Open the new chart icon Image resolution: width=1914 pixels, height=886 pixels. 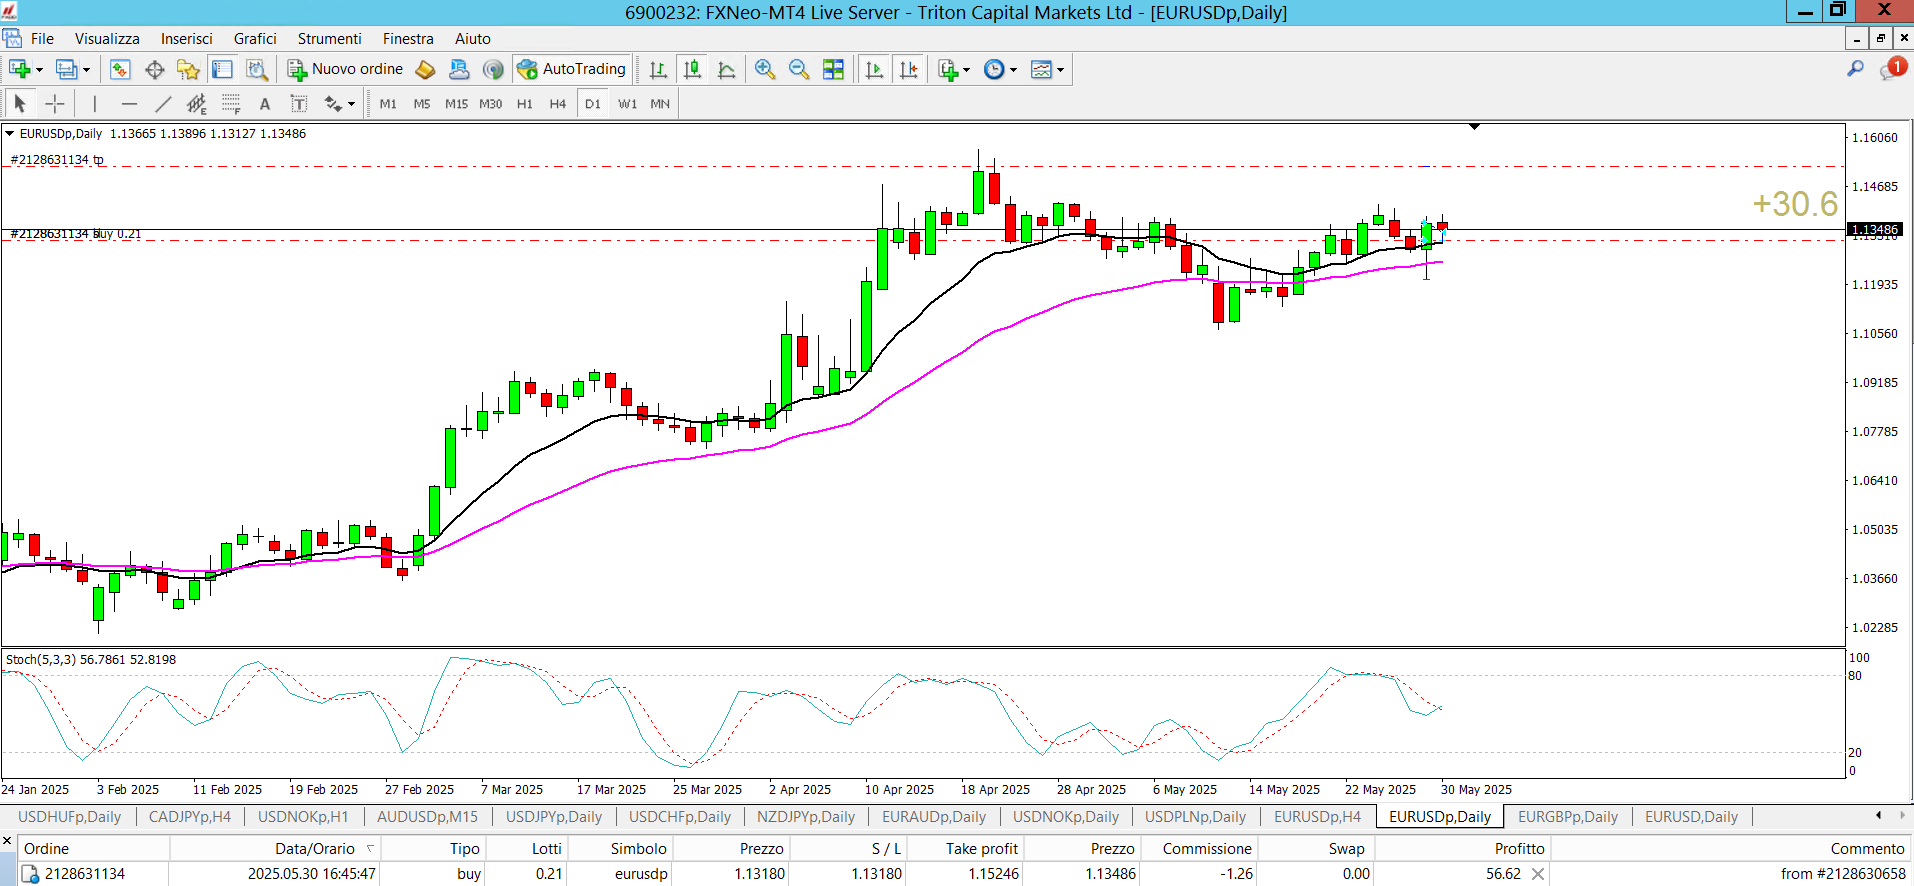point(18,69)
